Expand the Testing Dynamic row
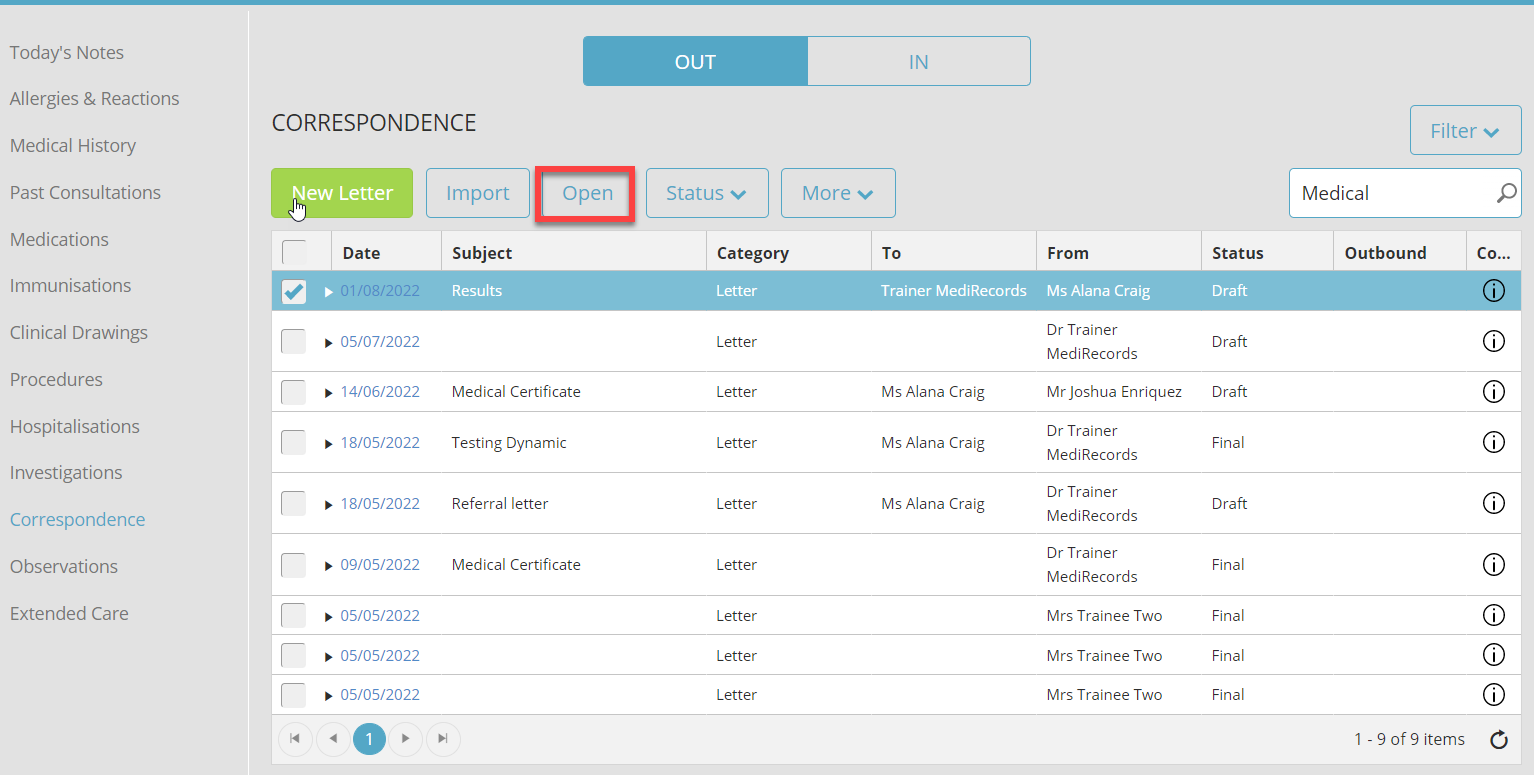The height and width of the screenshot is (775, 1534). pyautogui.click(x=329, y=443)
